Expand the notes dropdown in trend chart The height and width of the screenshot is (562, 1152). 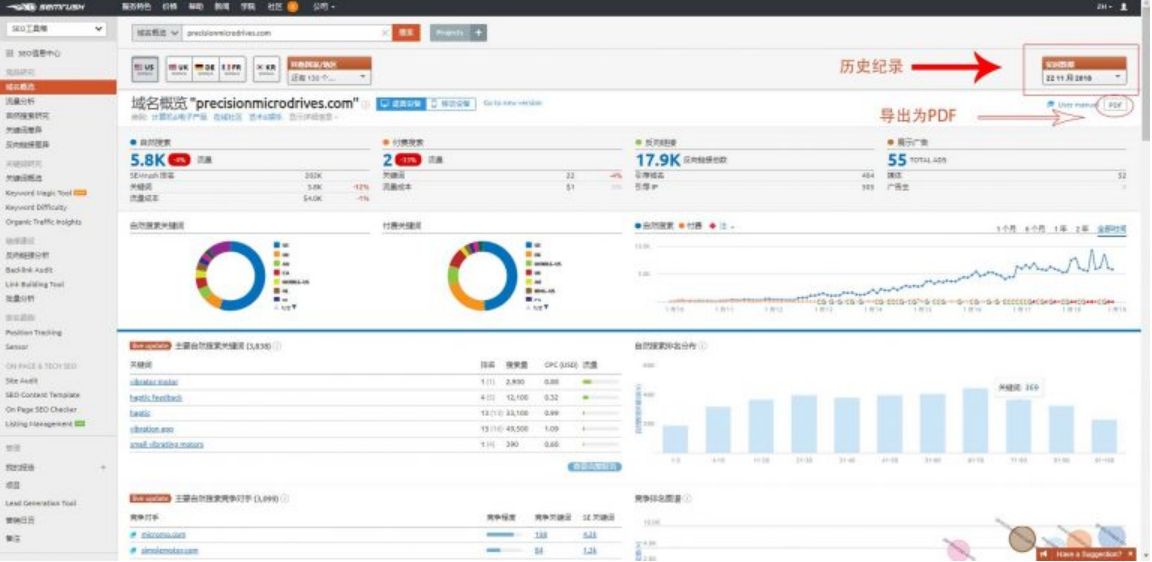click(723, 226)
